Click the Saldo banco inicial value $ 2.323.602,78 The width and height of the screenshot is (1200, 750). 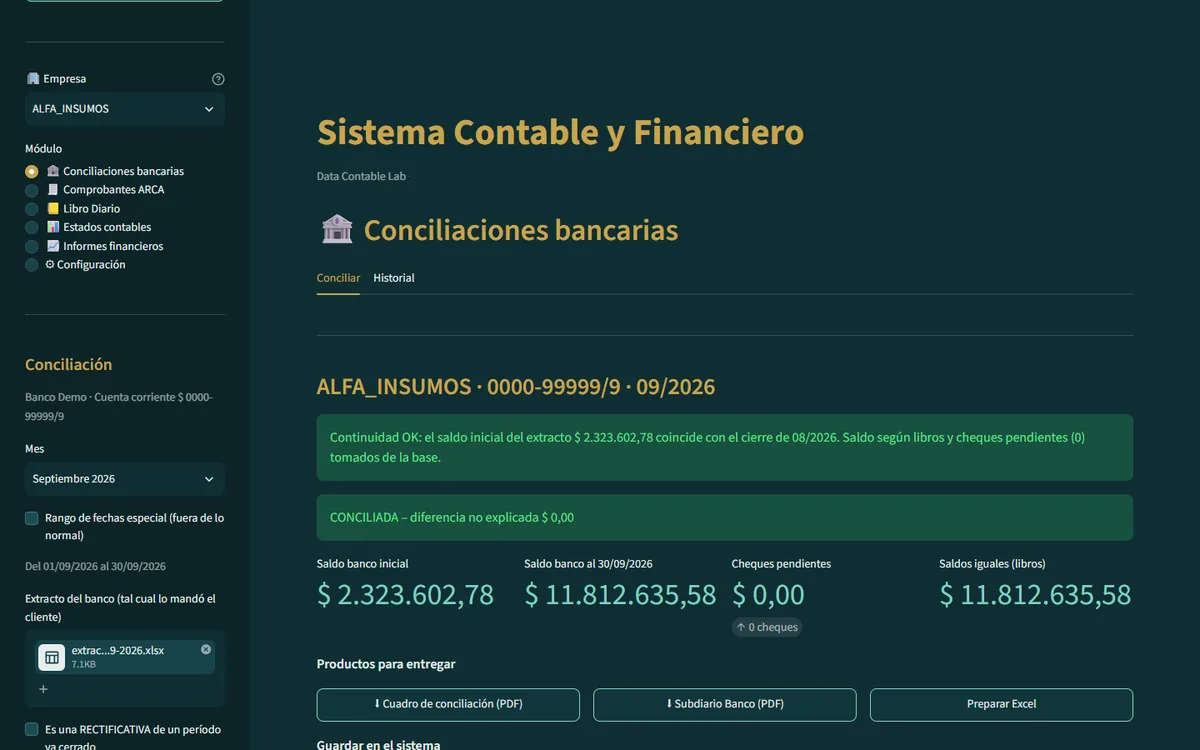(405, 595)
